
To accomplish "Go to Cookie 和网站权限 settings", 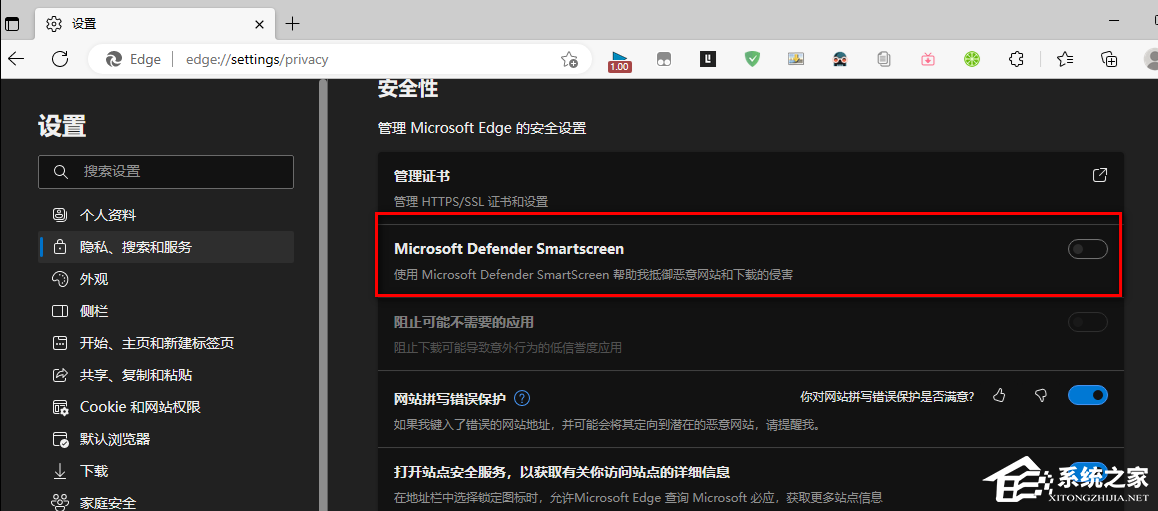I will point(140,407).
